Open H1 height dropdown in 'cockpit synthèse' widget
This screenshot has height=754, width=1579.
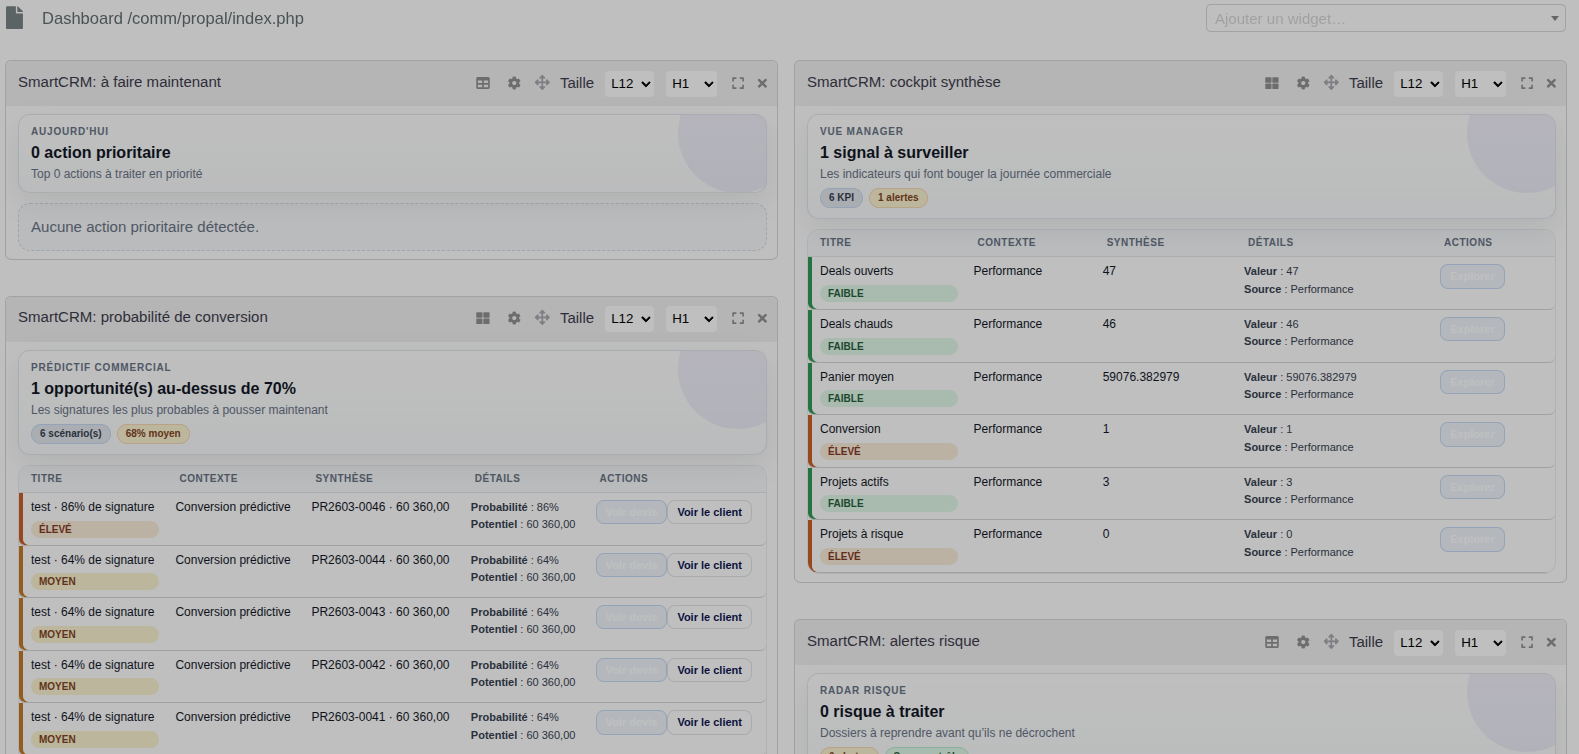[1480, 83]
